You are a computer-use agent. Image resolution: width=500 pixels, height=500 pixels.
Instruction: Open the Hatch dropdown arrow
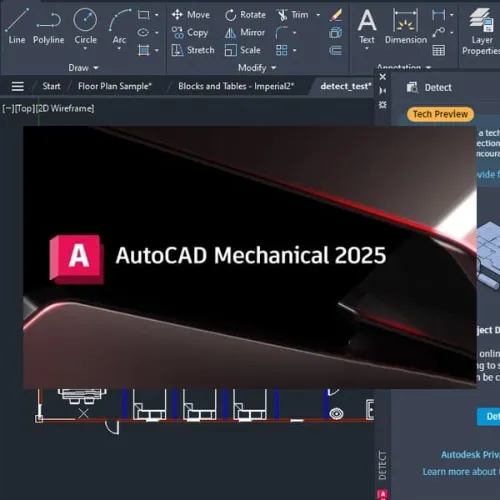click(157, 50)
